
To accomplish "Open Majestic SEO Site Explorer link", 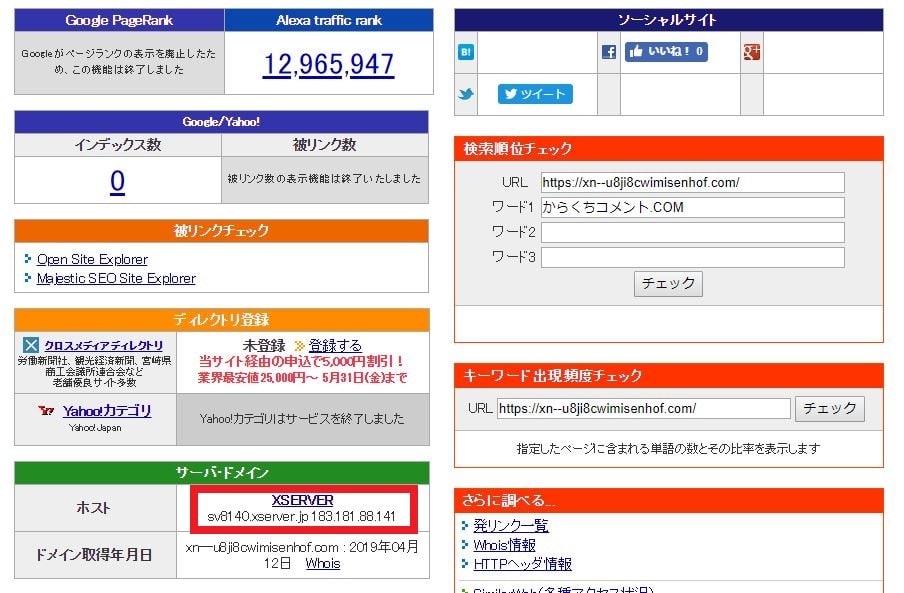I will coord(116,278).
